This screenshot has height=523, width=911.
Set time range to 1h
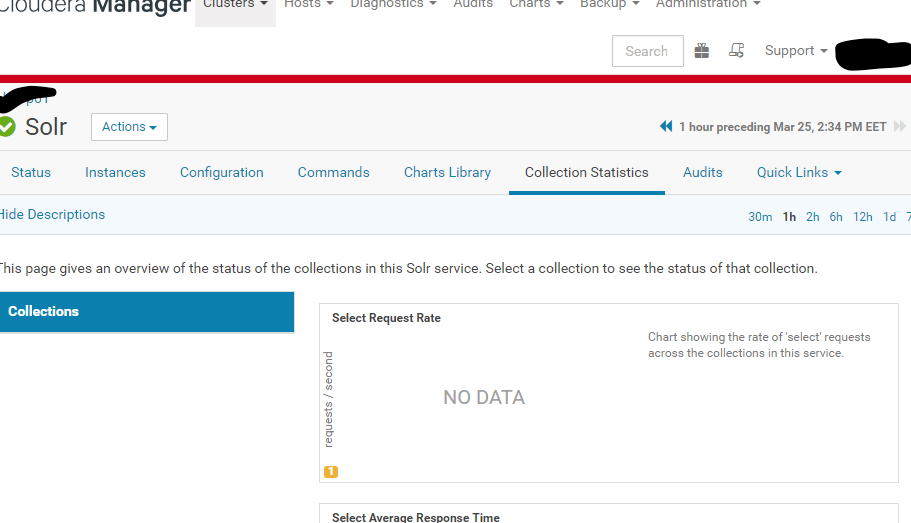789,217
